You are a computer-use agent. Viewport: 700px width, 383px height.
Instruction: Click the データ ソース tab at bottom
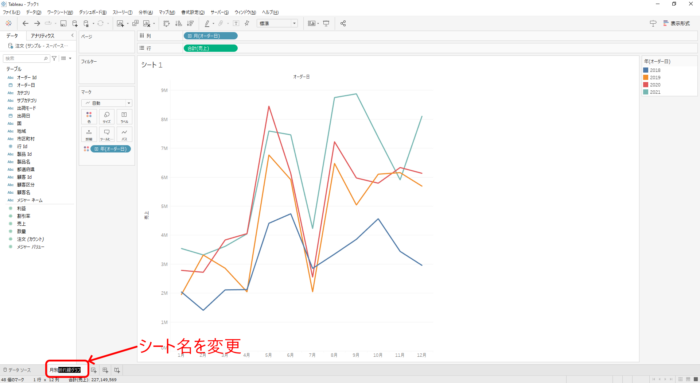point(17,370)
